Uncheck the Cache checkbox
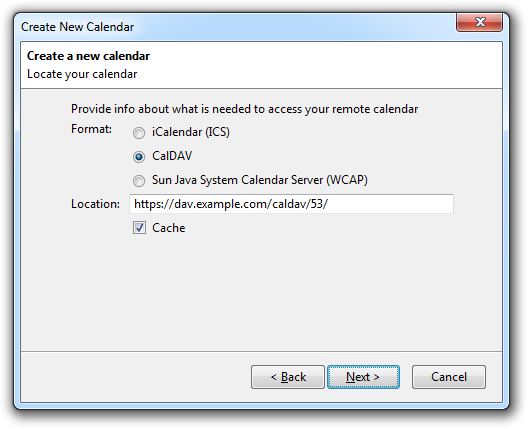 (139, 228)
